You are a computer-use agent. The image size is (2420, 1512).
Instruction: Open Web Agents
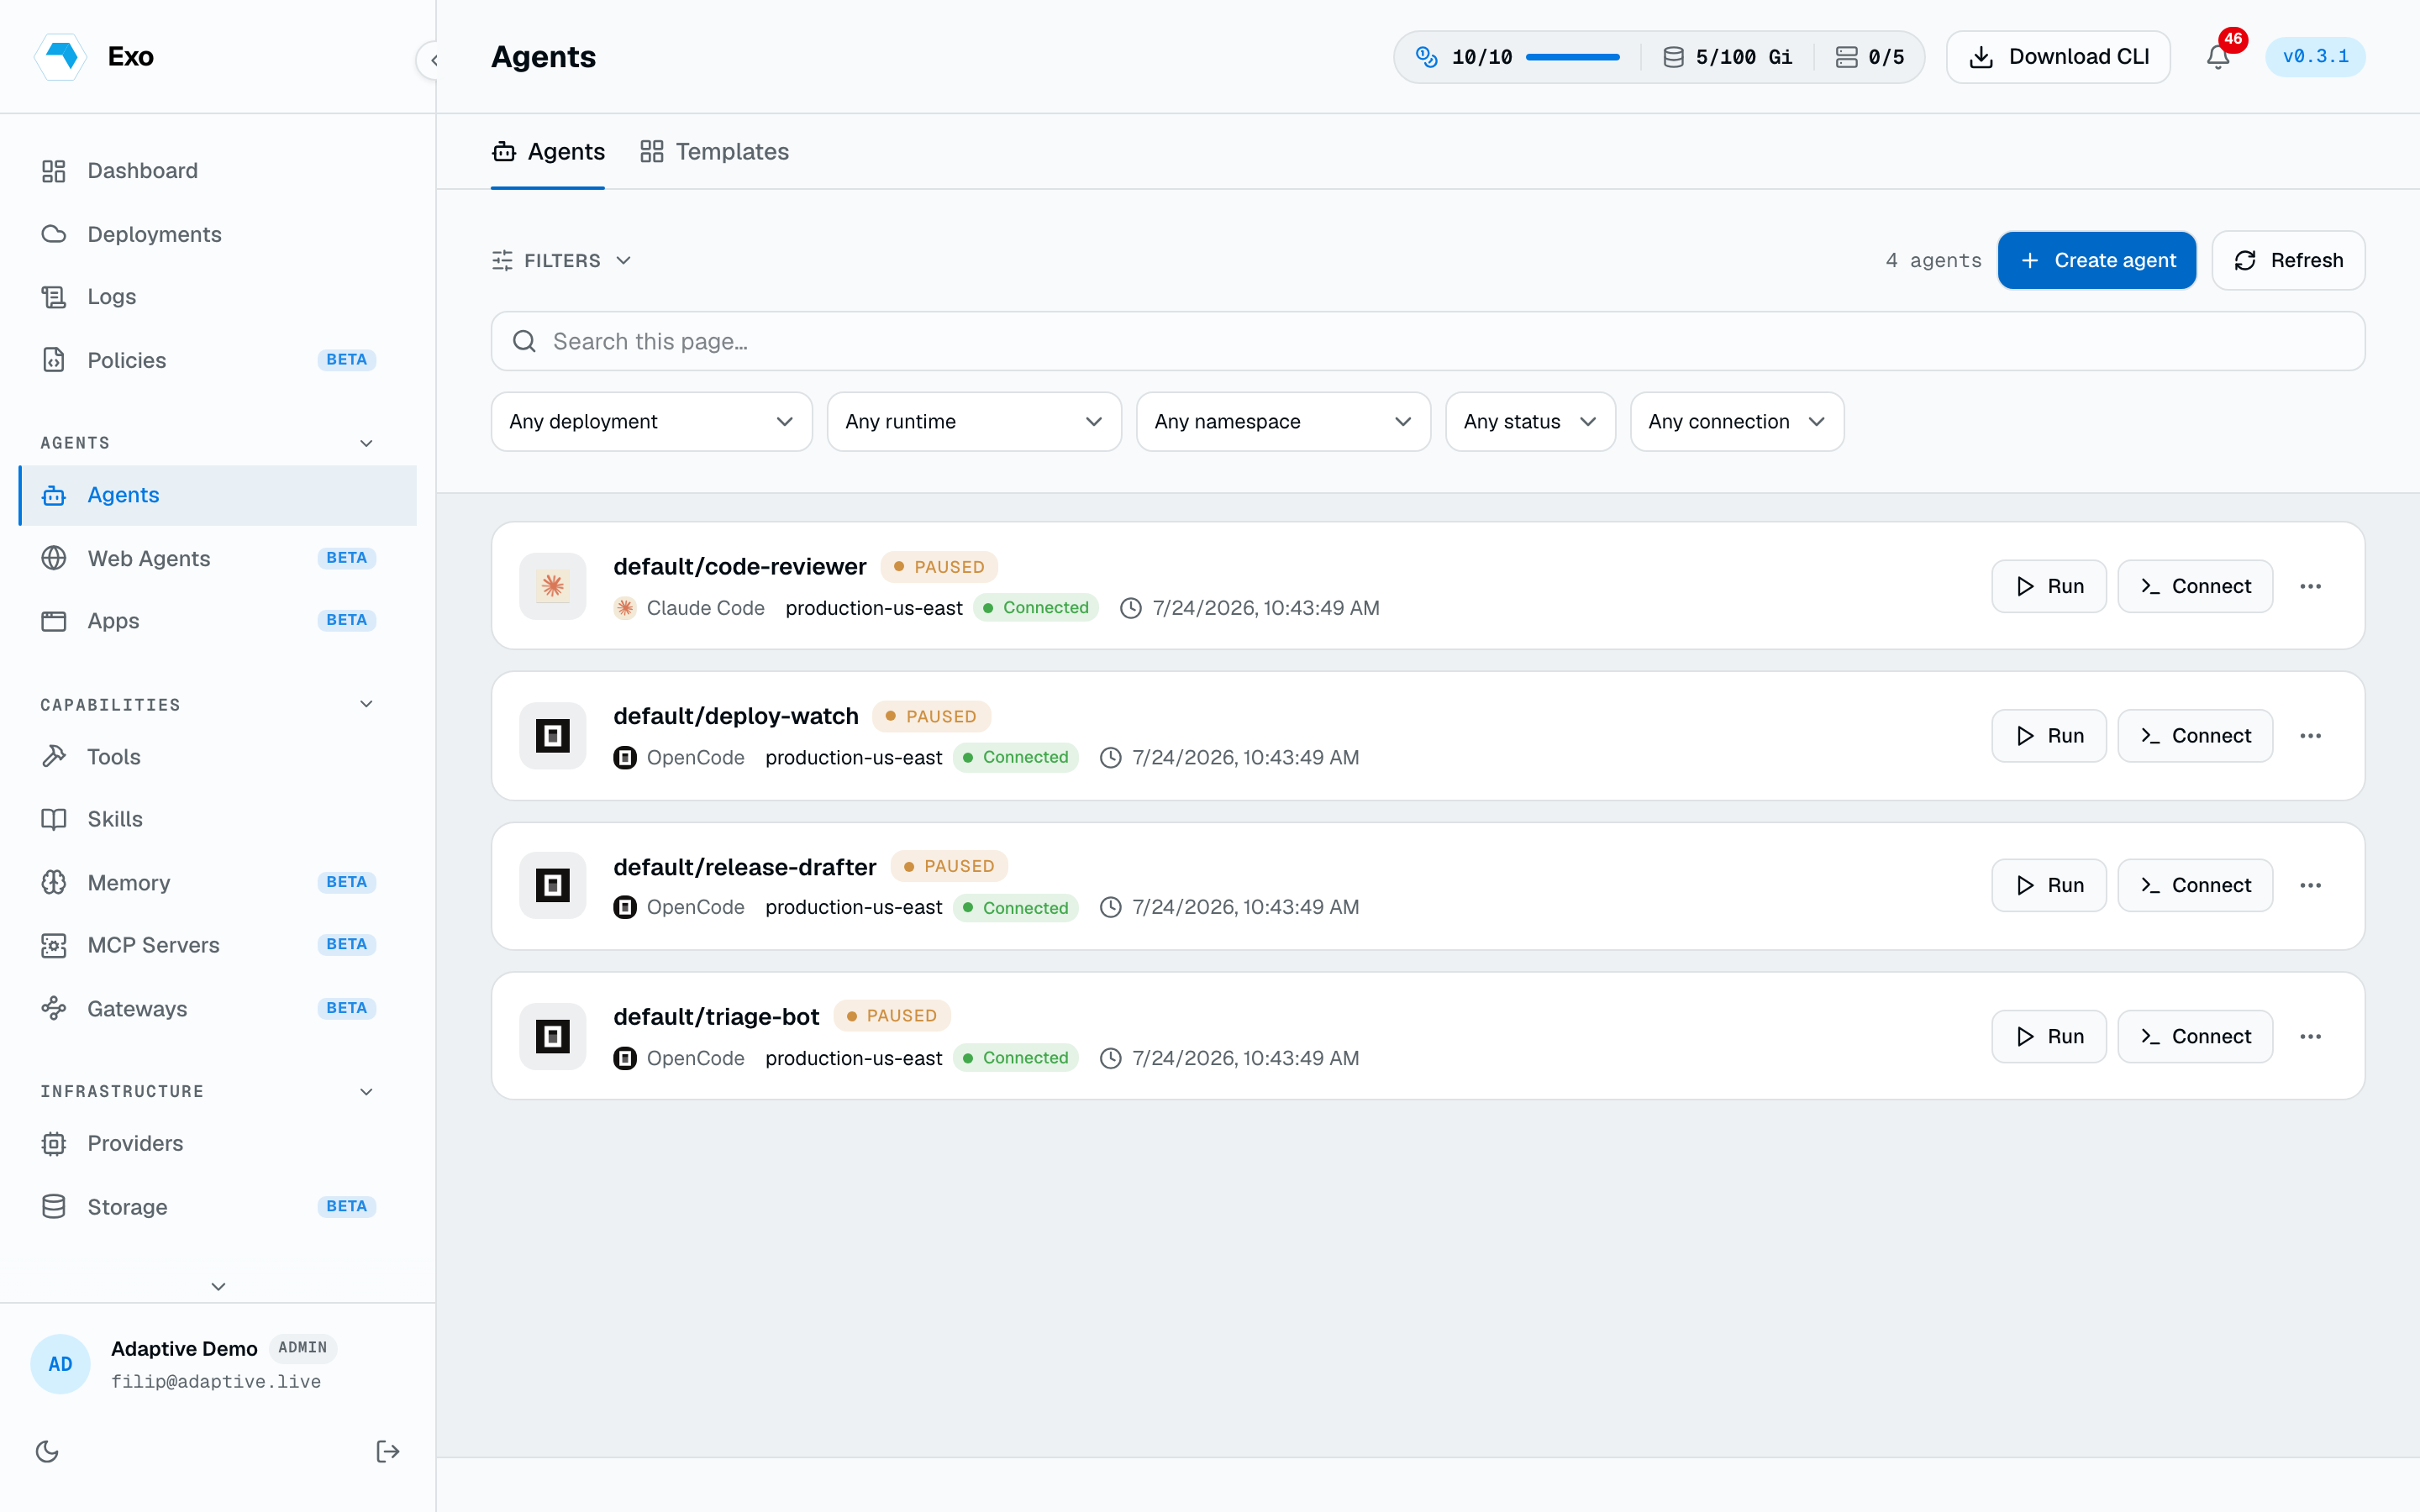pyautogui.click(x=218, y=558)
